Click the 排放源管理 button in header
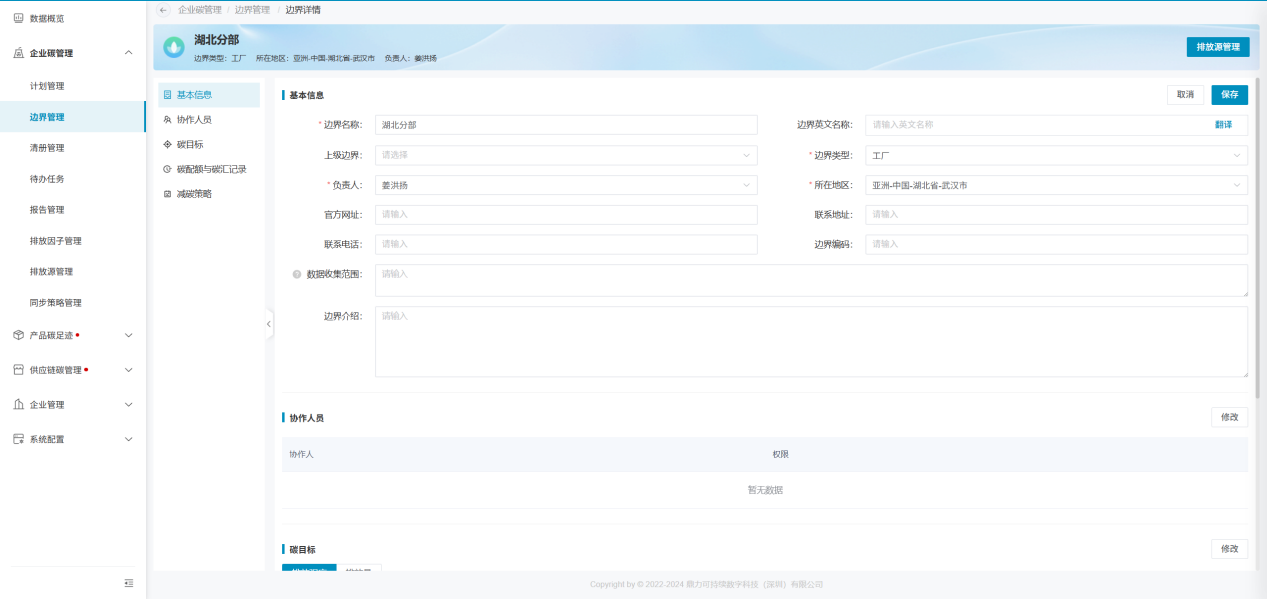 click(x=1217, y=47)
